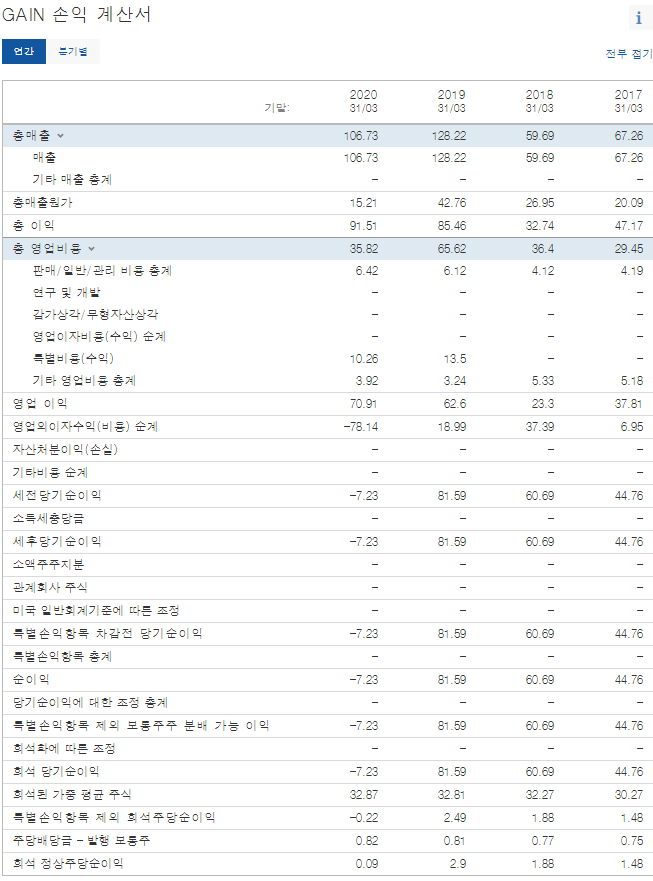Click the -78.14 interest income value
653x881 pixels.
[361, 426]
